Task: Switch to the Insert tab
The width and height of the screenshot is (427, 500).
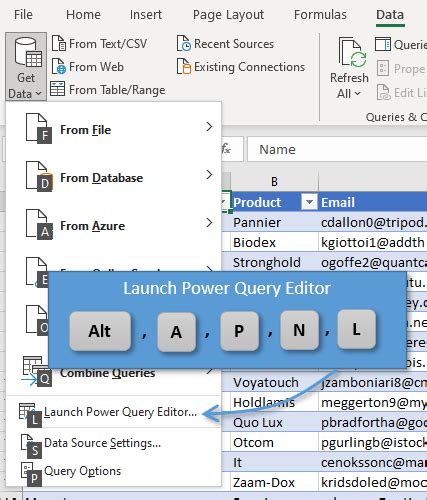Action: pyautogui.click(x=146, y=15)
